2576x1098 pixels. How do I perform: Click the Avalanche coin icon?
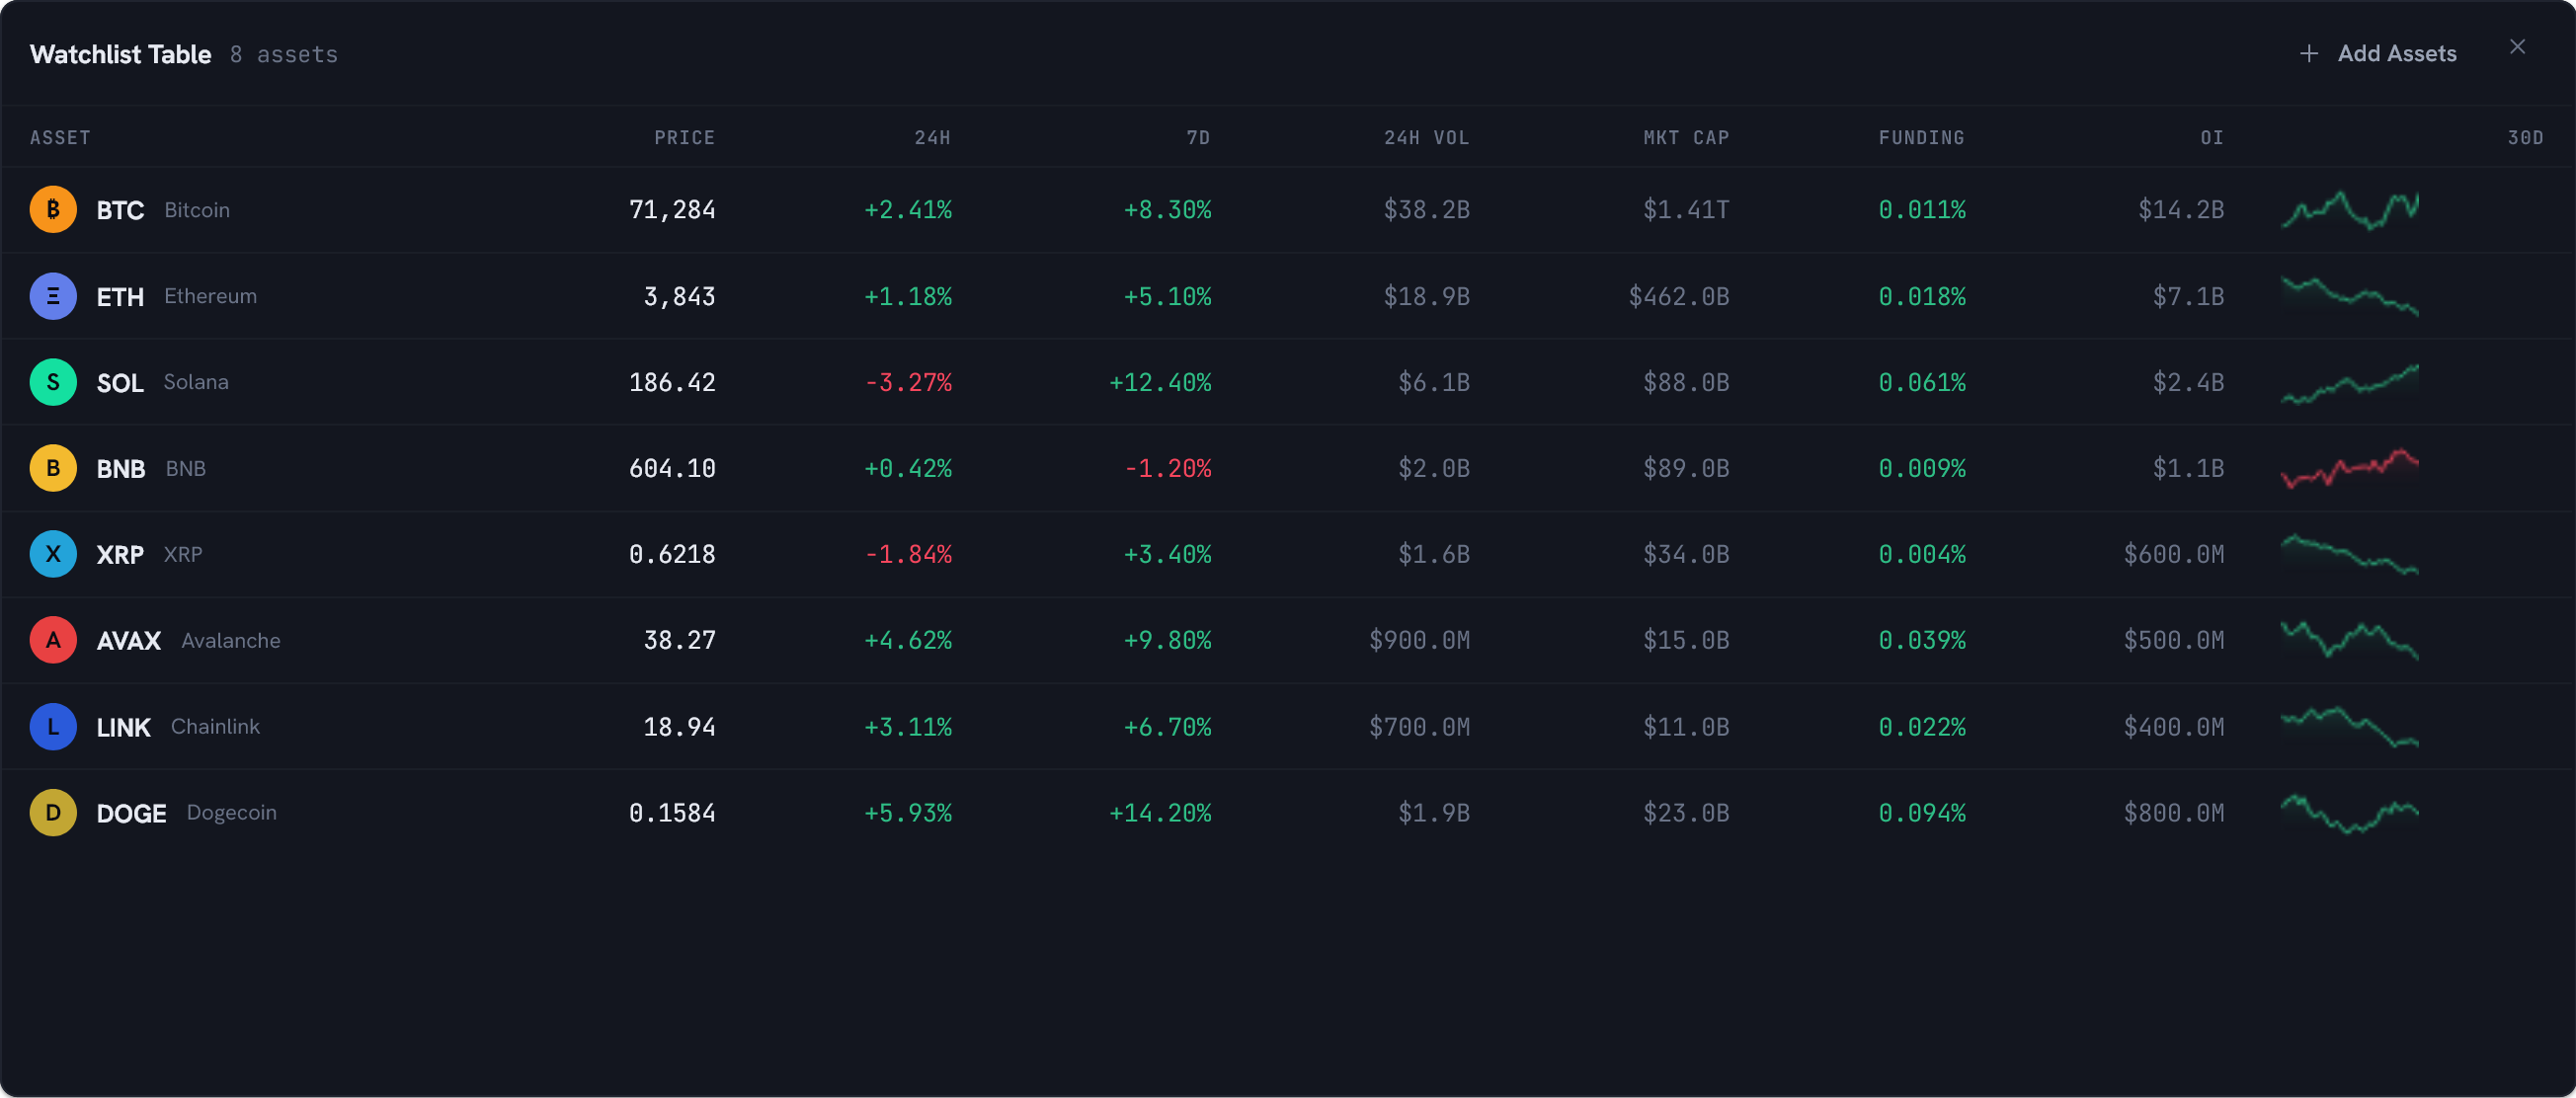(53, 640)
